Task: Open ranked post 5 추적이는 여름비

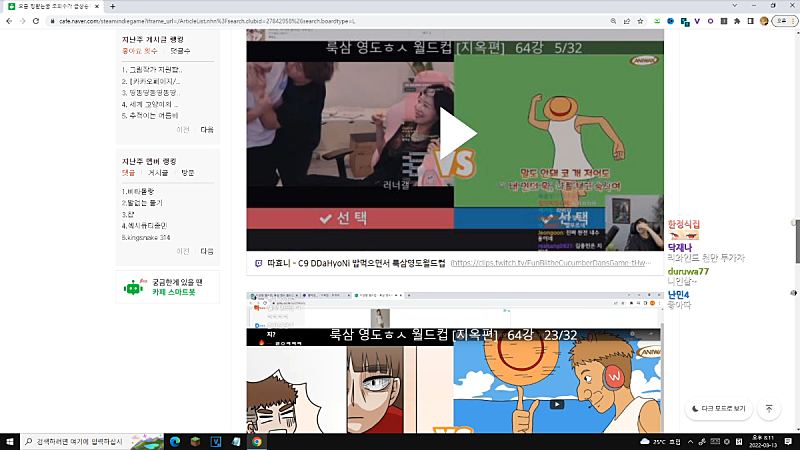Action: [x=150, y=116]
